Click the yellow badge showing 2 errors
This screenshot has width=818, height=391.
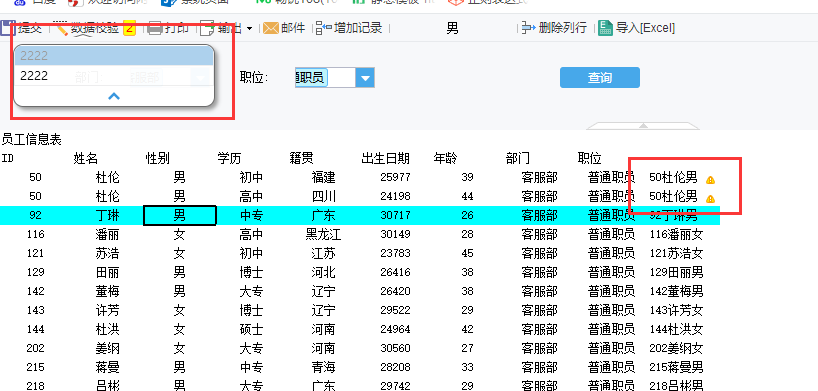[129, 28]
